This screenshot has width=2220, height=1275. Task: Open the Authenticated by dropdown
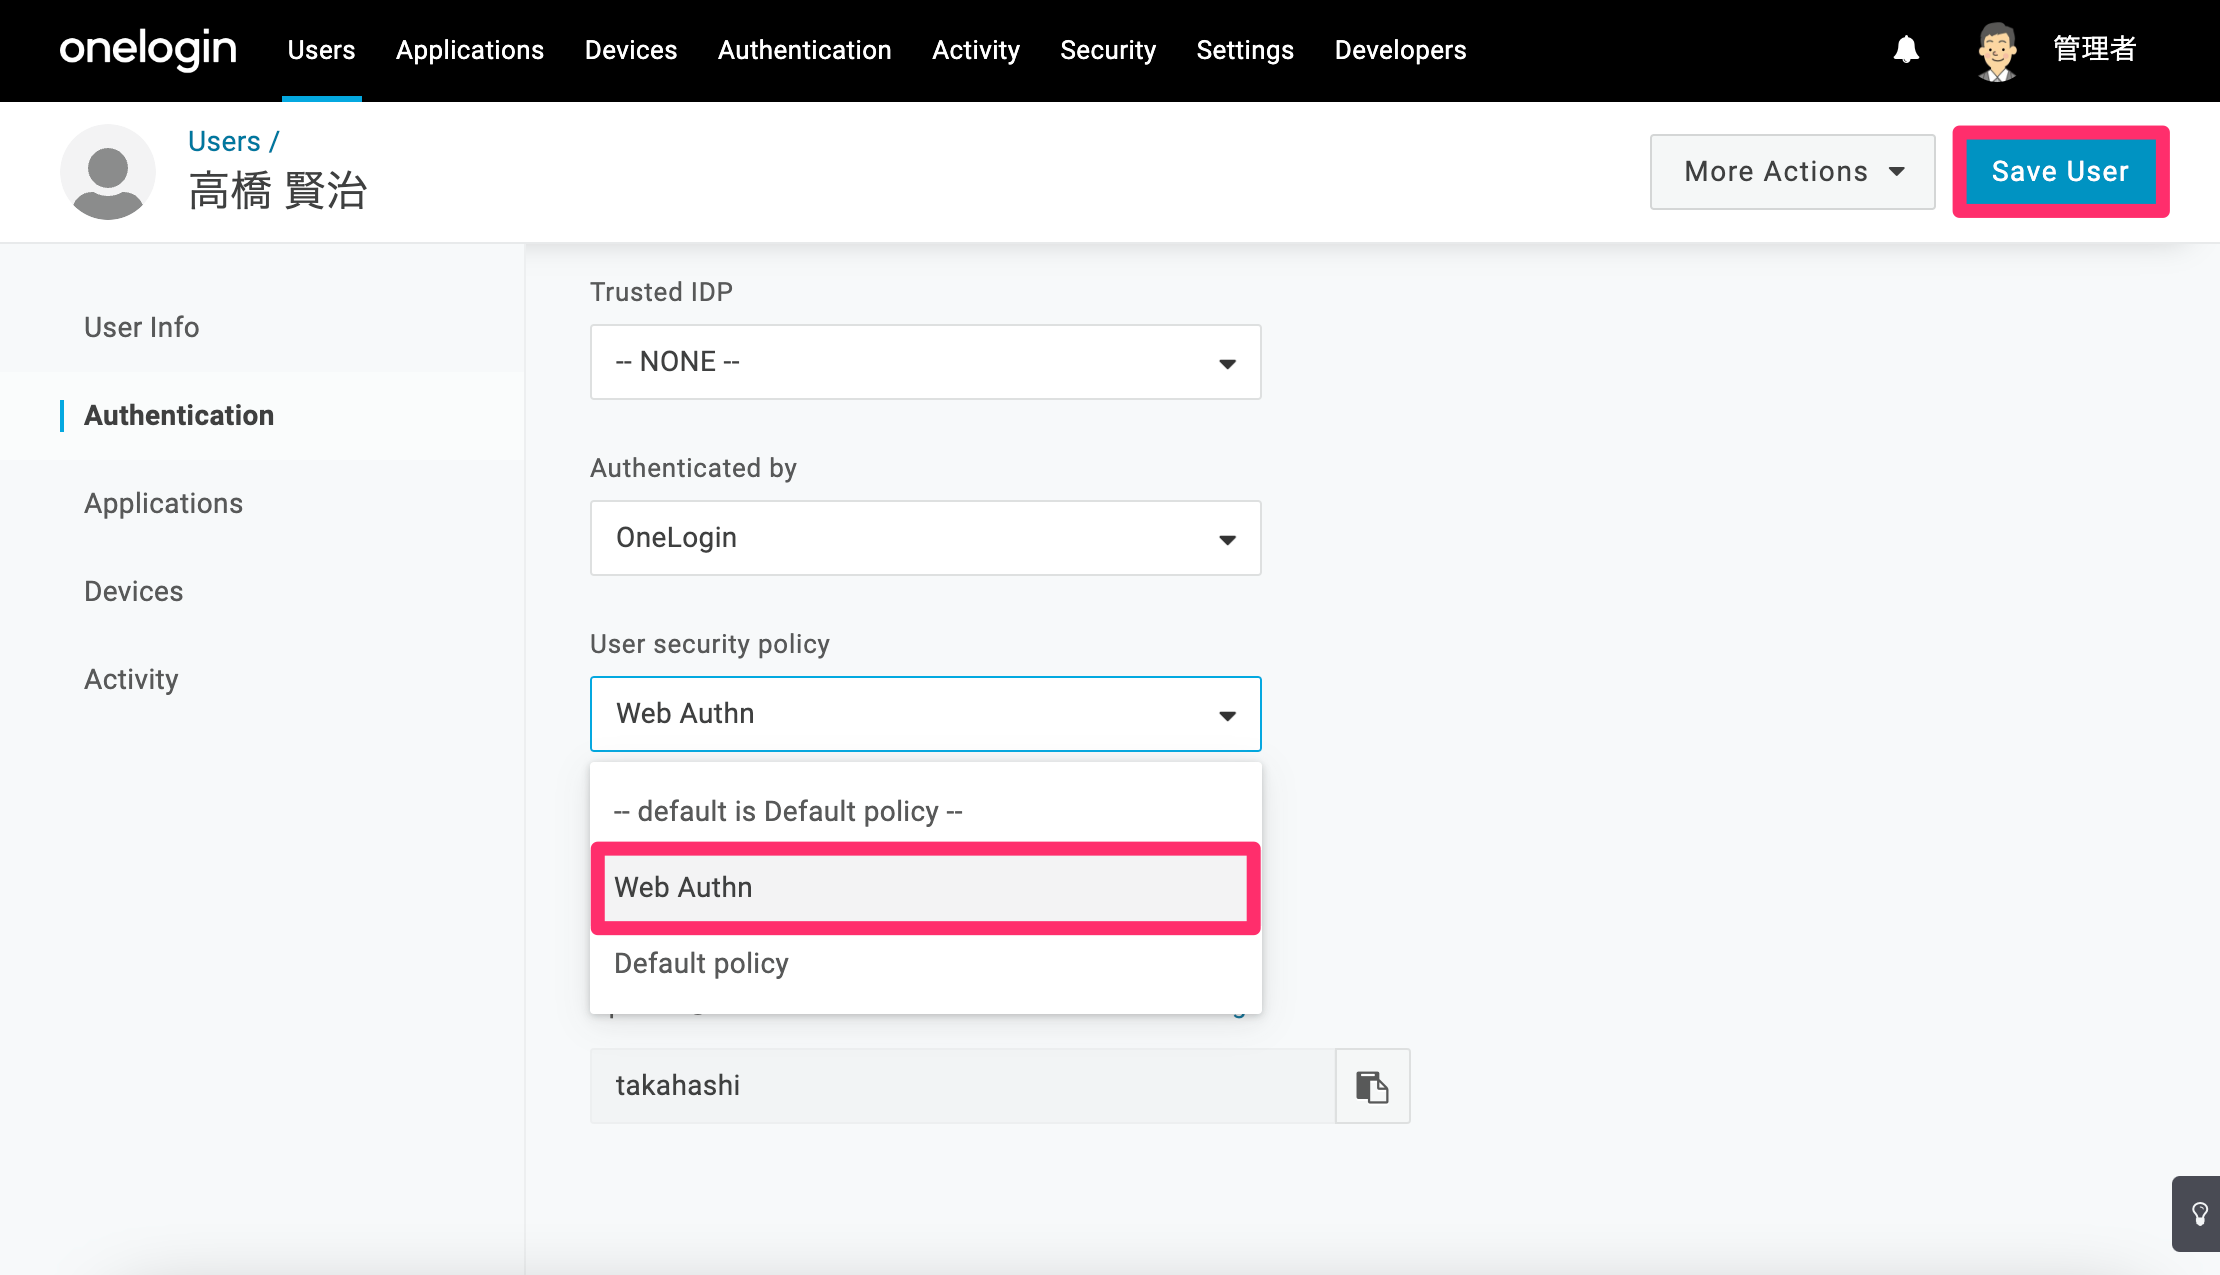click(x=926, y=538)
